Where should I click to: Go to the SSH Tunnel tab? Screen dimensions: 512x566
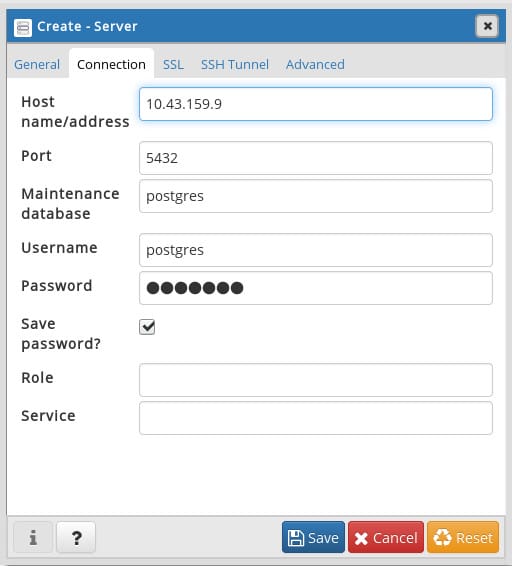[235, 65]
